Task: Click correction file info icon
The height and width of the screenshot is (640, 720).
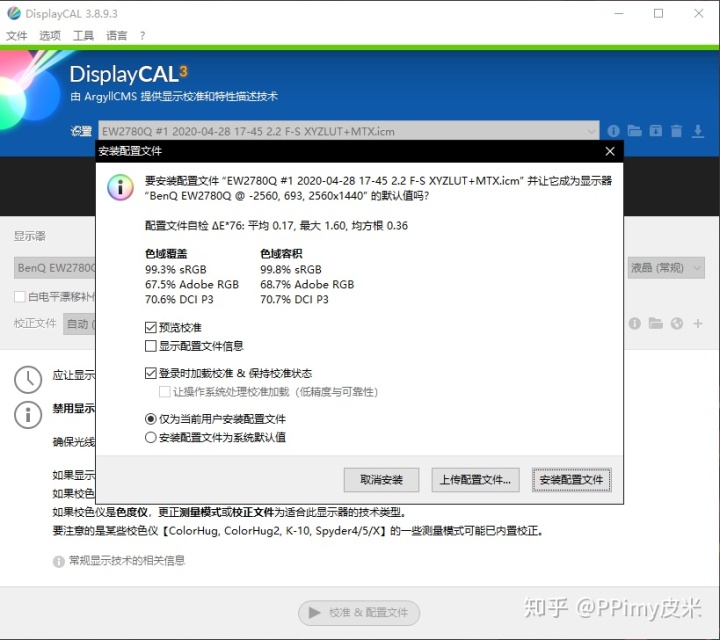Action: tap(635, 324)
